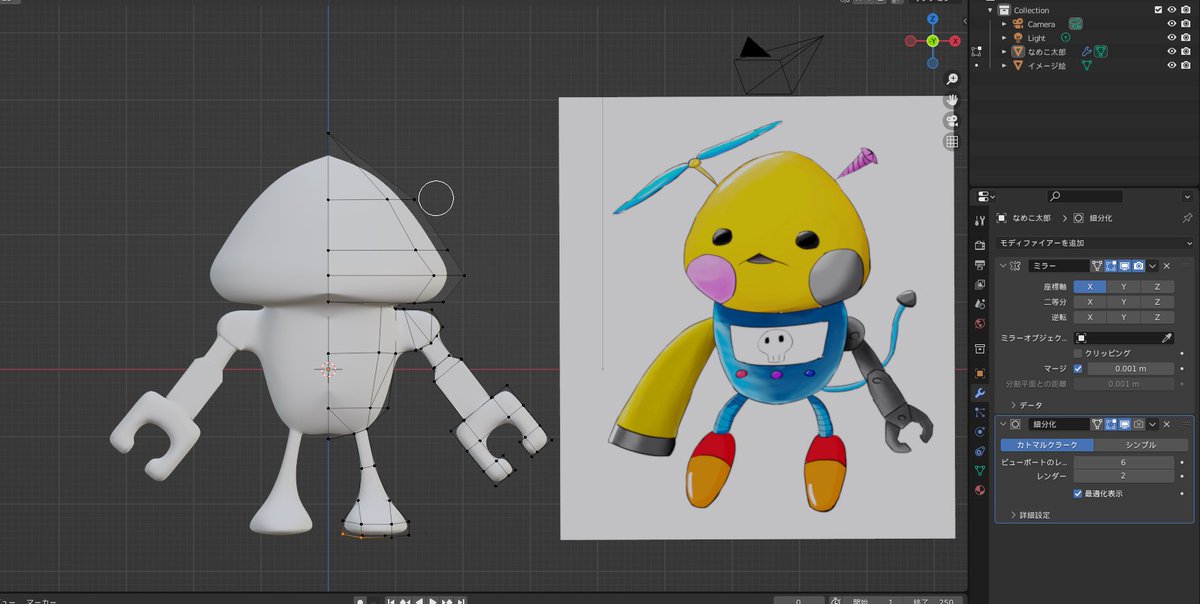The width and height of the screenshot is (1200, 604).
Task: Click the pin icon in properties header
Action: [x=1187, y=218]
